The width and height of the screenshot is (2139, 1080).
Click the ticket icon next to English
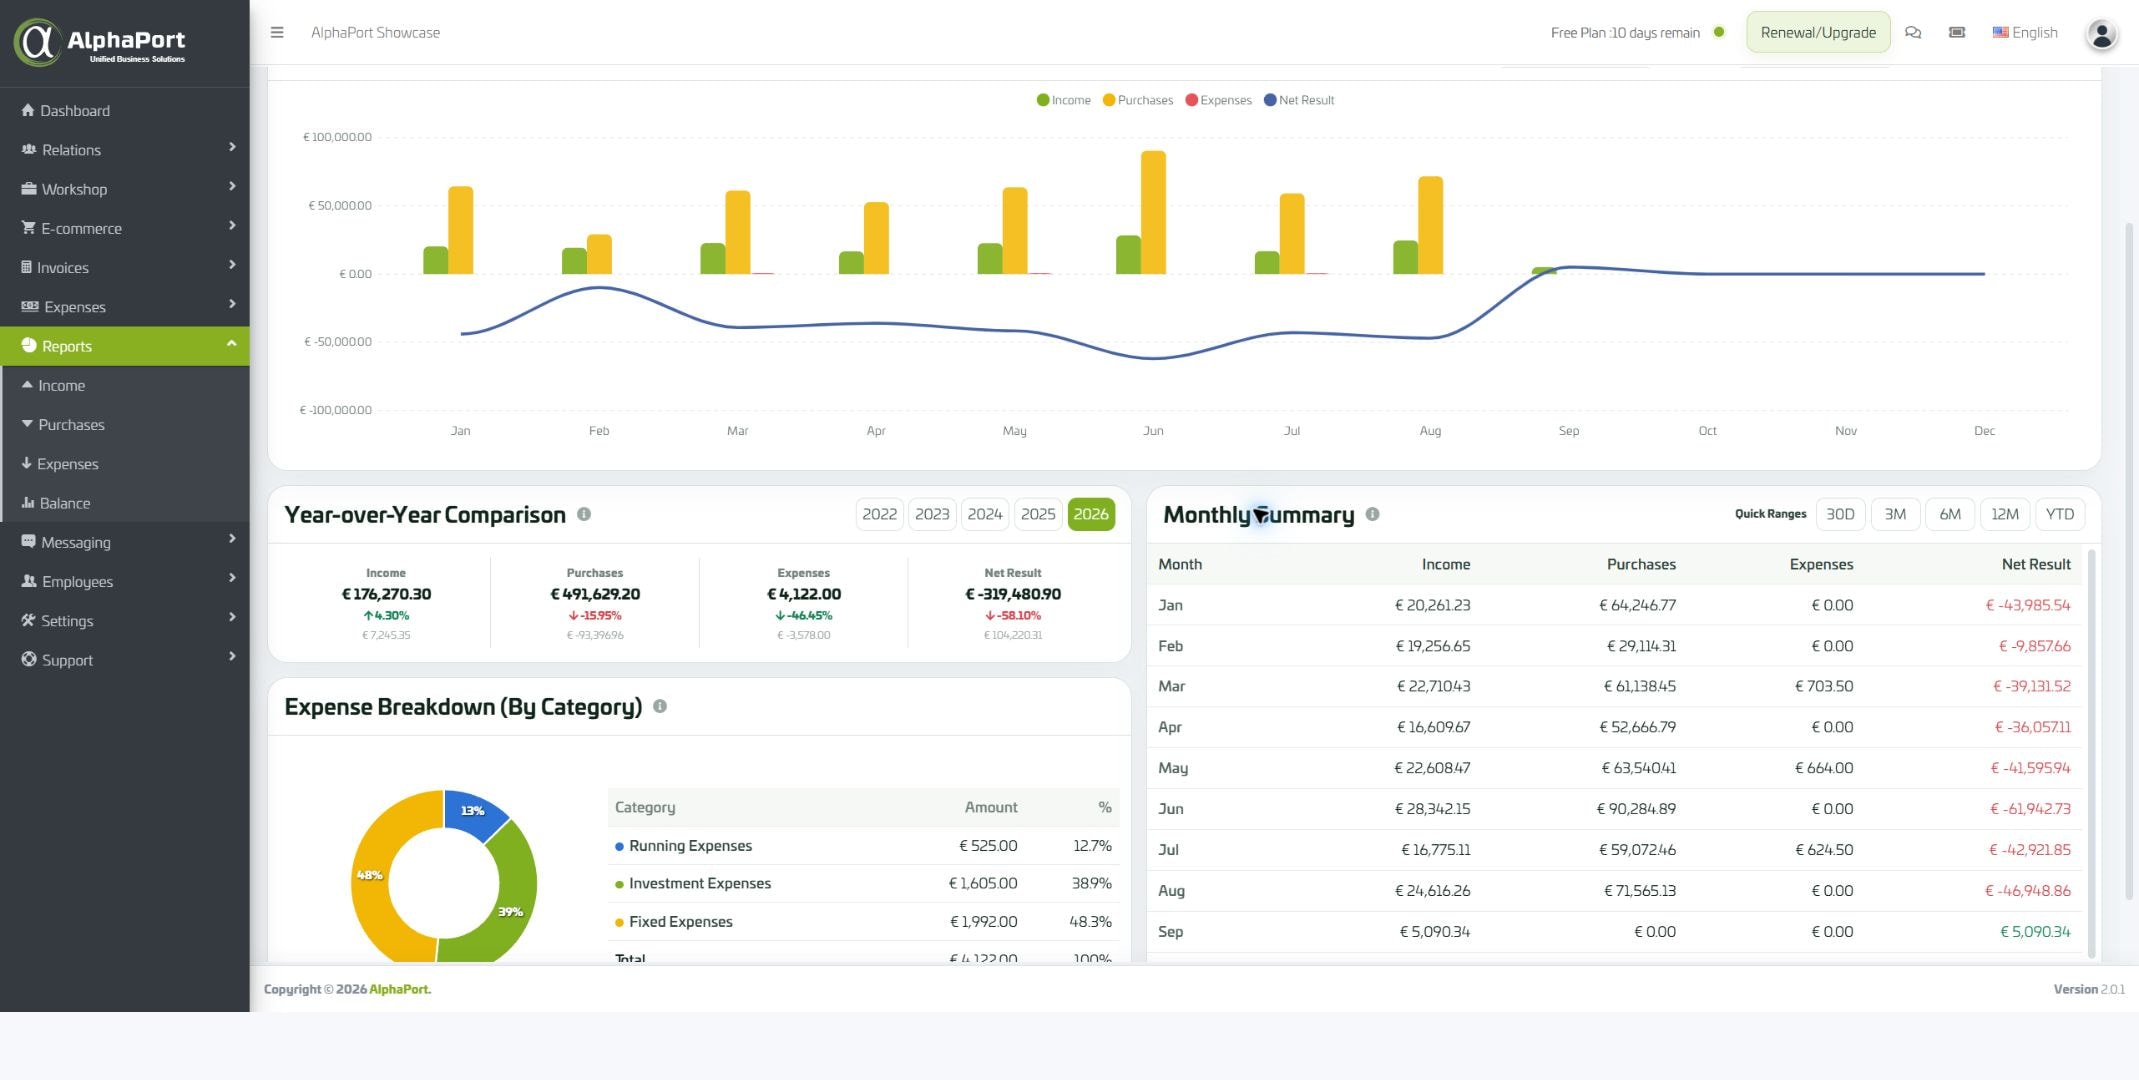pos(1957,32)
